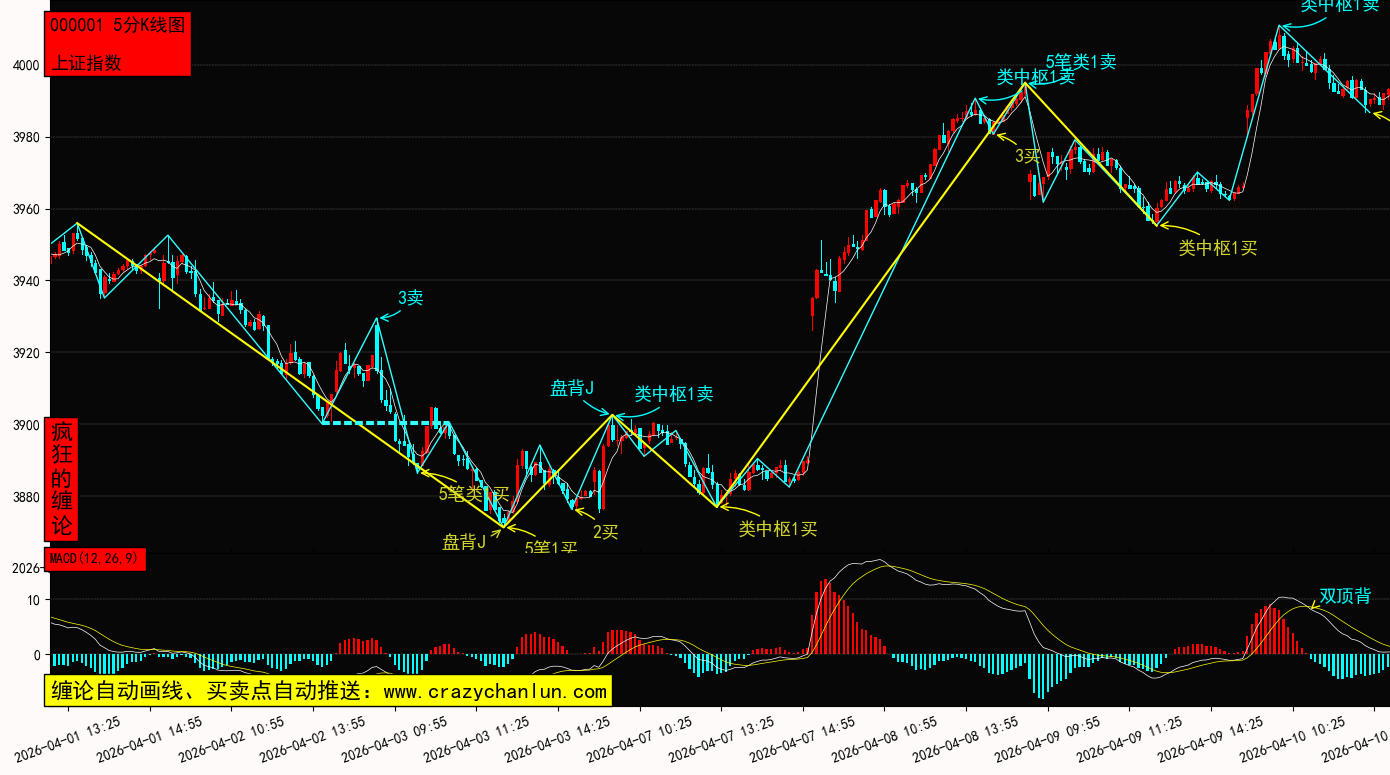The width and height of the screenshot is (1390, 775).
Task: Click the "5笔类1买" annotation label
Action: 474,493
